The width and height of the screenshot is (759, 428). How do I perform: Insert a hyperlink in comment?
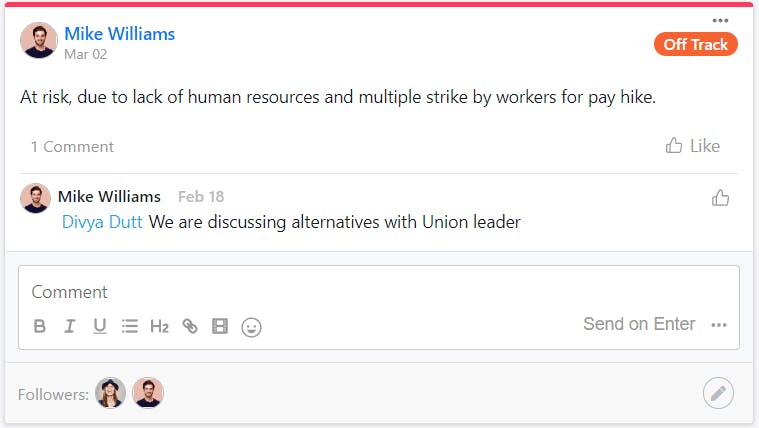[x=190, y=326]
